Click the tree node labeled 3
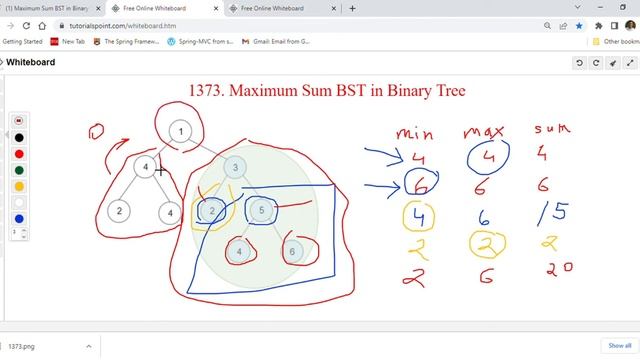 tap(235, 167)
